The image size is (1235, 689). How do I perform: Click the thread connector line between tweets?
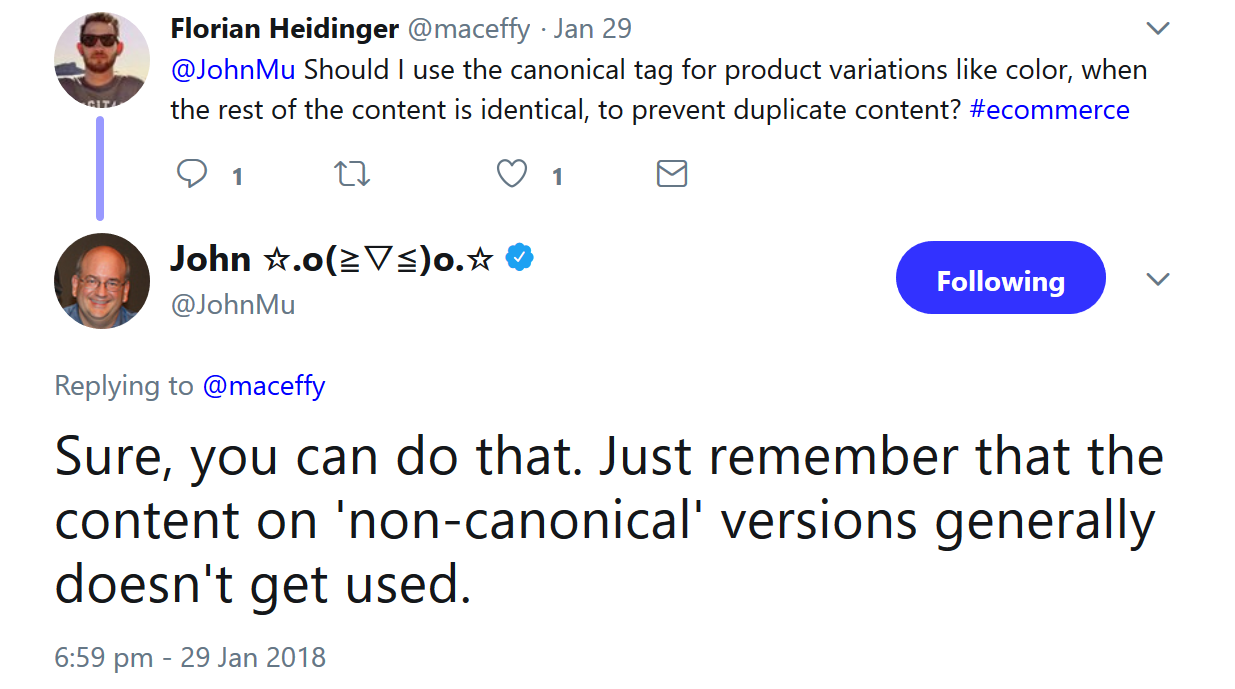click(101, 168)
